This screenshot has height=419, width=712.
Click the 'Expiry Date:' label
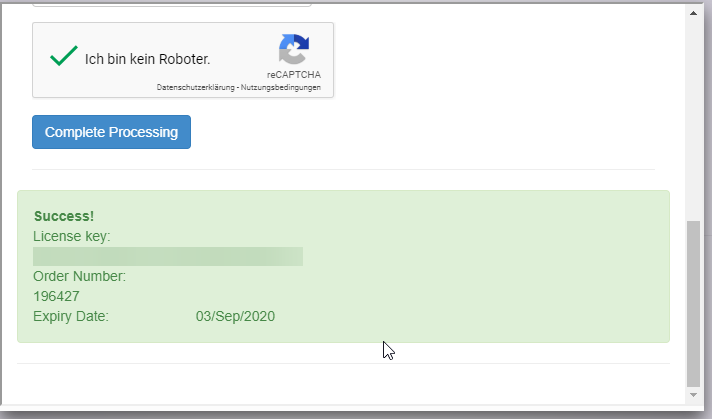tap(71, 316)
